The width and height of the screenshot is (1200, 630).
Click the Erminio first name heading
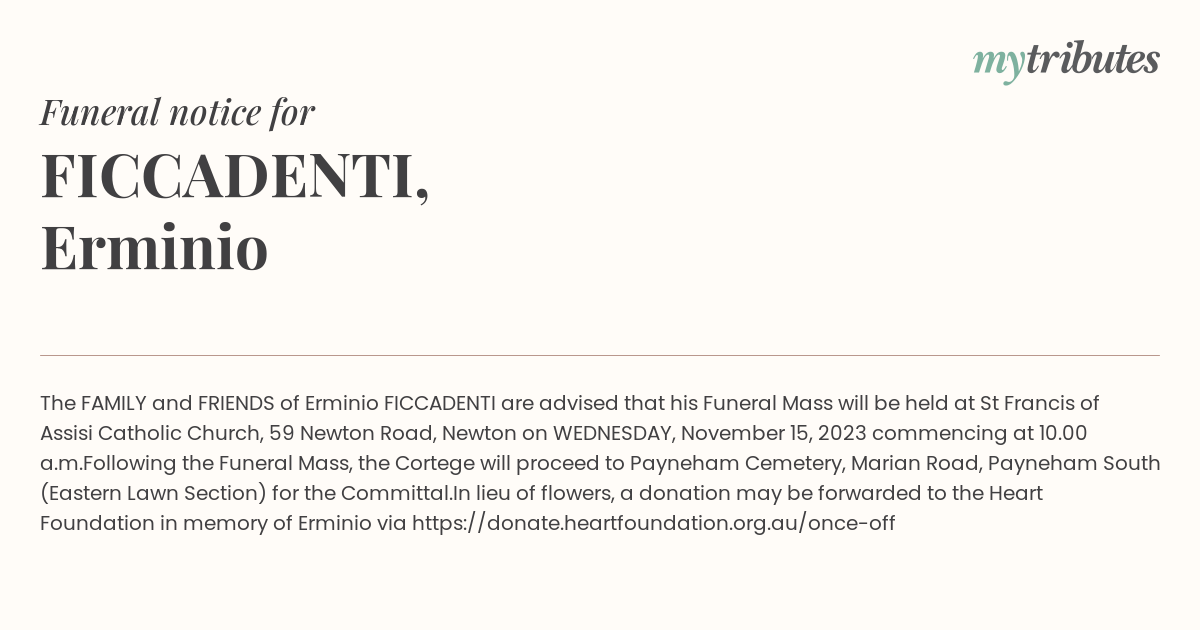click(x=154, y=248)
